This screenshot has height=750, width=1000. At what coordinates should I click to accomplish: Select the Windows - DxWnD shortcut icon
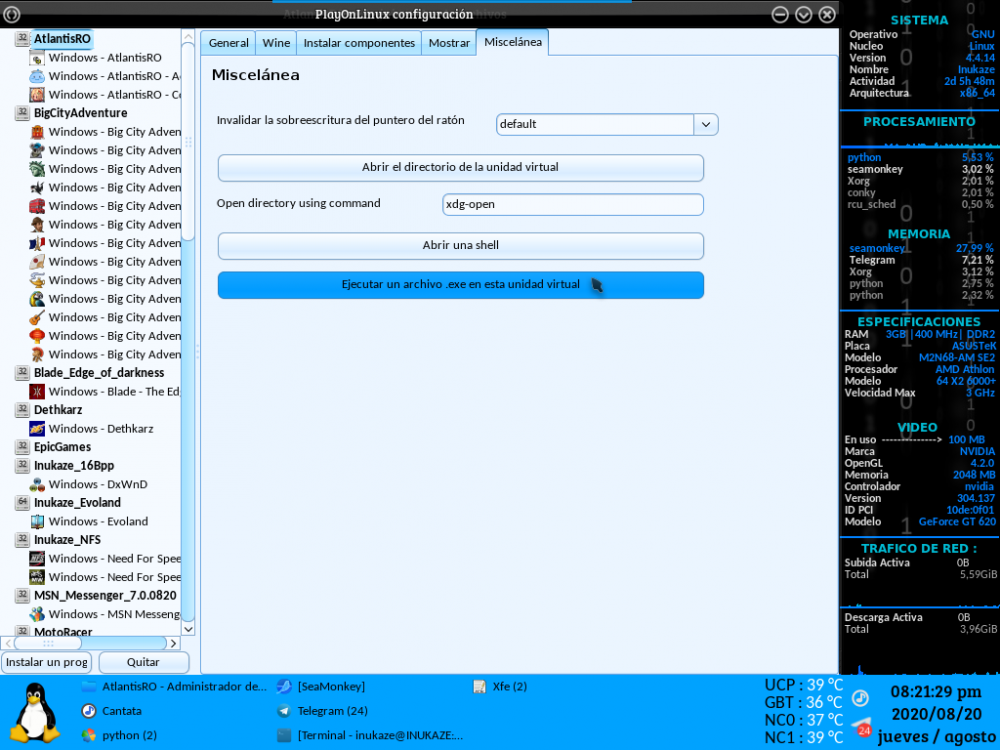pyautogui.click(x=37, y=484)
